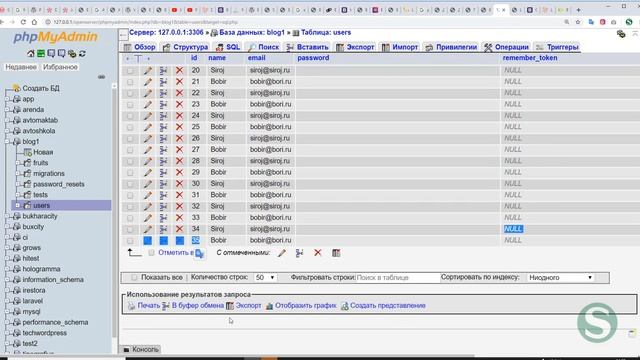Expand the mysql database tree node
This screenshot has height=360, width=640.
[7, 311]
